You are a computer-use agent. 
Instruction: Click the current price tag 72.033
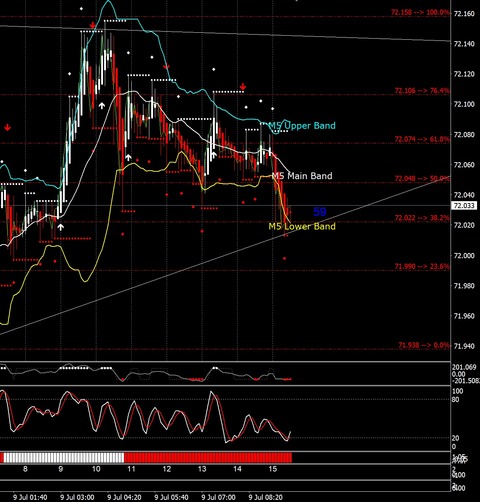pyautogui.click(x=464, y=206)
